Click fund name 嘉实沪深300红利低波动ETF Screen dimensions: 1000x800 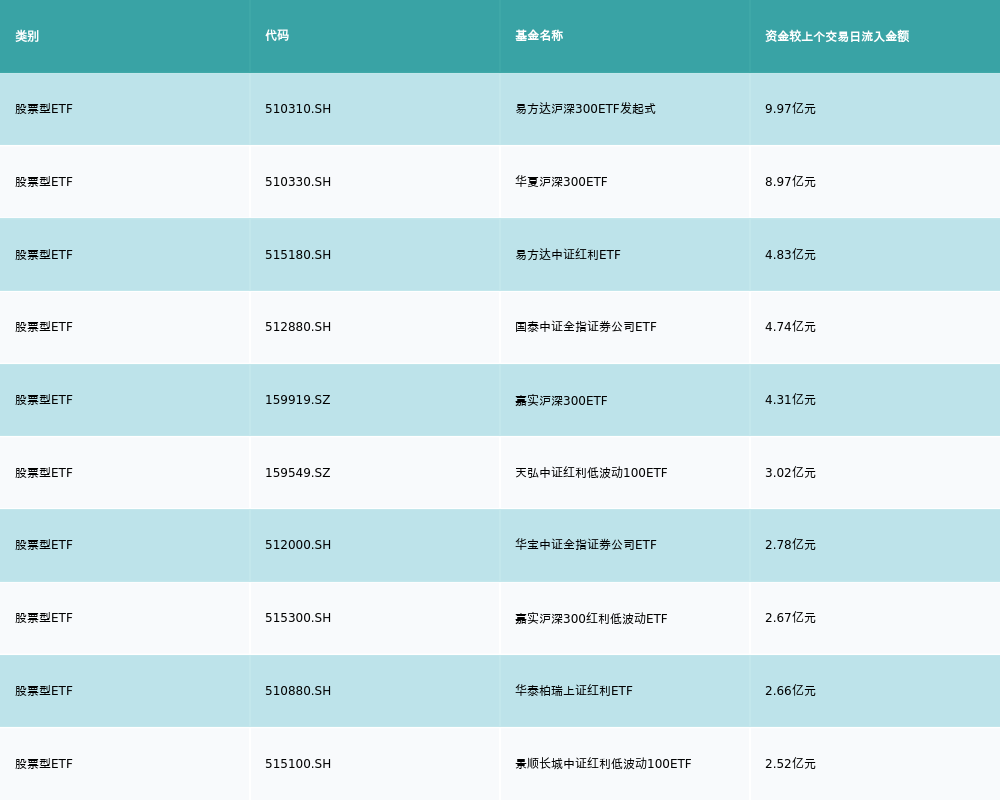pos(591,618)
